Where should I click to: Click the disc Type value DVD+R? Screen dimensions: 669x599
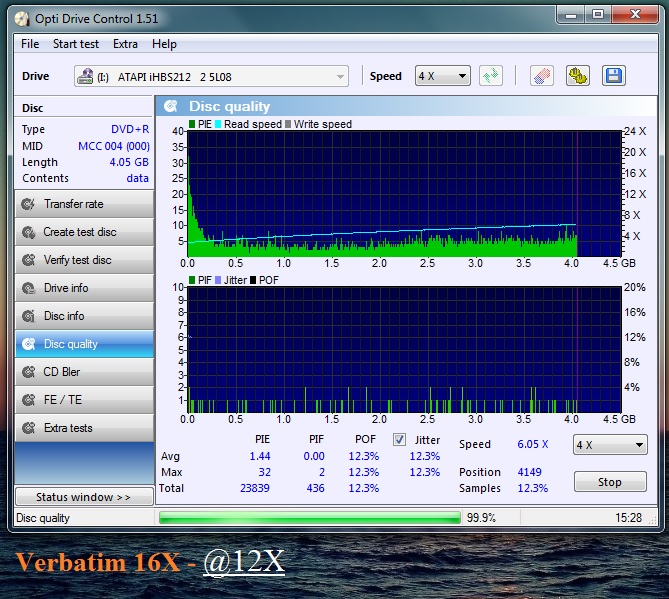[x=130, y=129]
